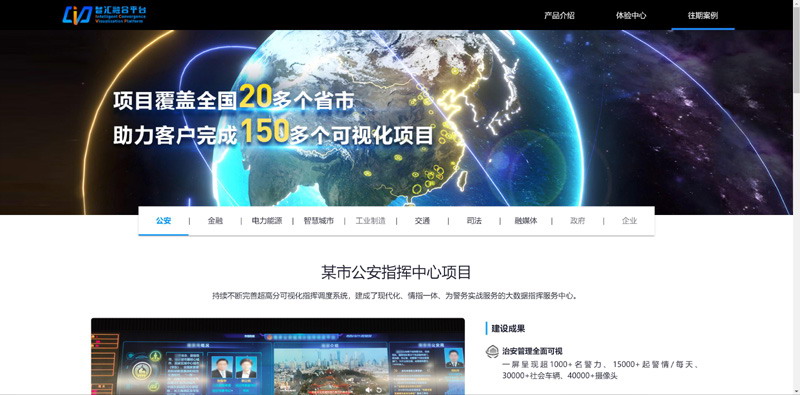Select the 公安 category tab
This screenshot has width=800, height=395.
163,221
